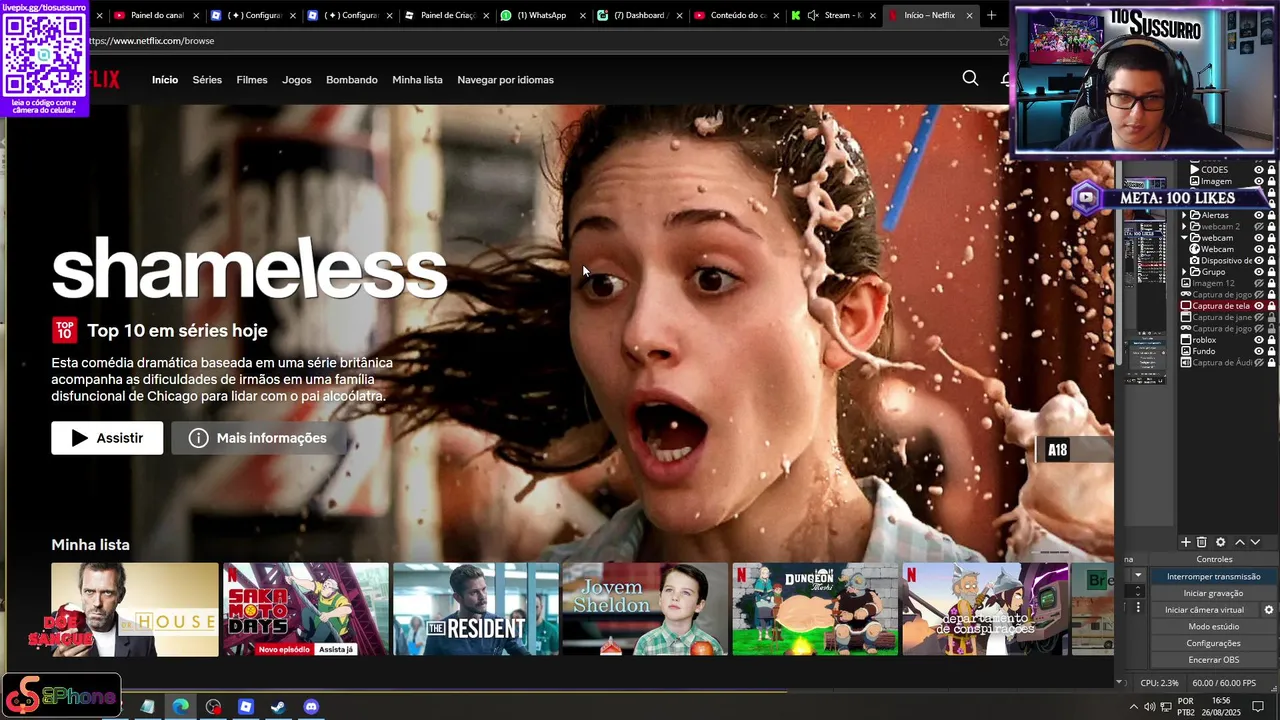
Task: Hide the Fundo source with eye icon
Action: (x=1259, y=351)
